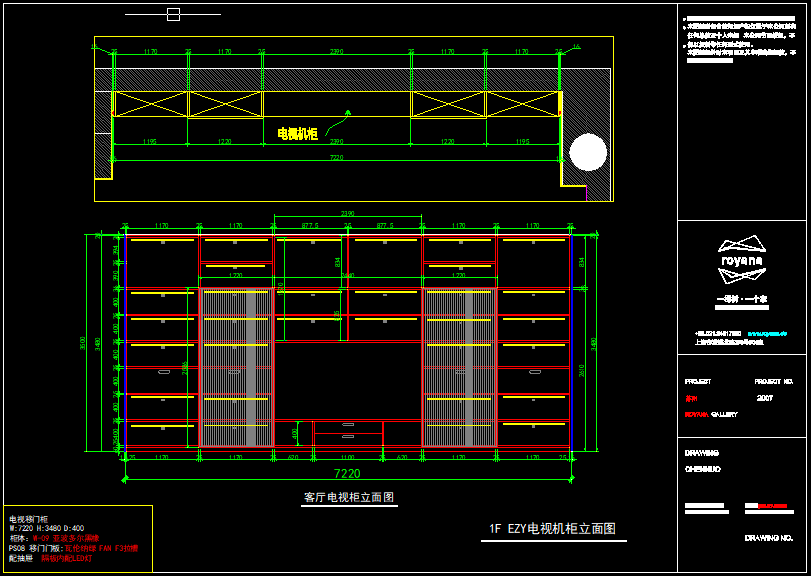Click the small square symbol at top left
This screenshot has height=576, width=811.
click(173, 14)
